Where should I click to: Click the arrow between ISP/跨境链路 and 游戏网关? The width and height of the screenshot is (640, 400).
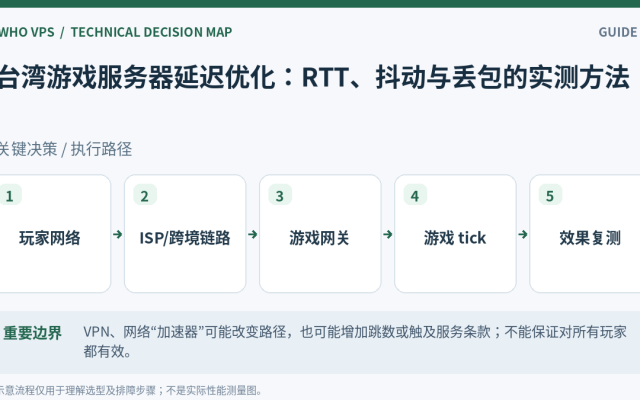coord(253,234)
